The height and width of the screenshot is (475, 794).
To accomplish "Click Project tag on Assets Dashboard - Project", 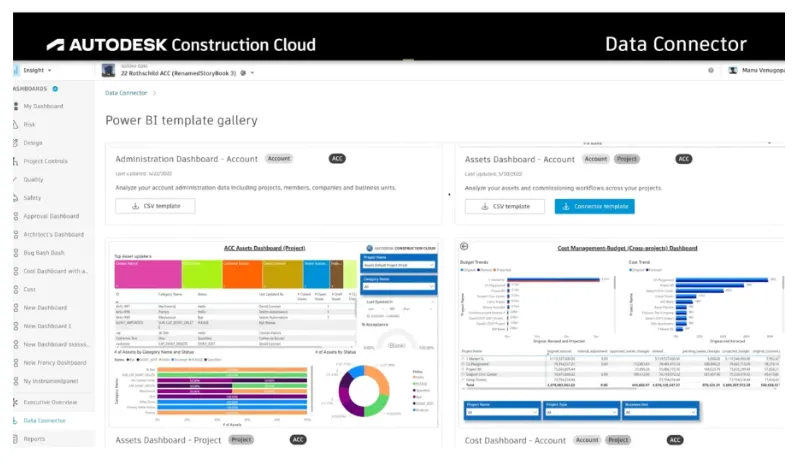I will (241, 440).
